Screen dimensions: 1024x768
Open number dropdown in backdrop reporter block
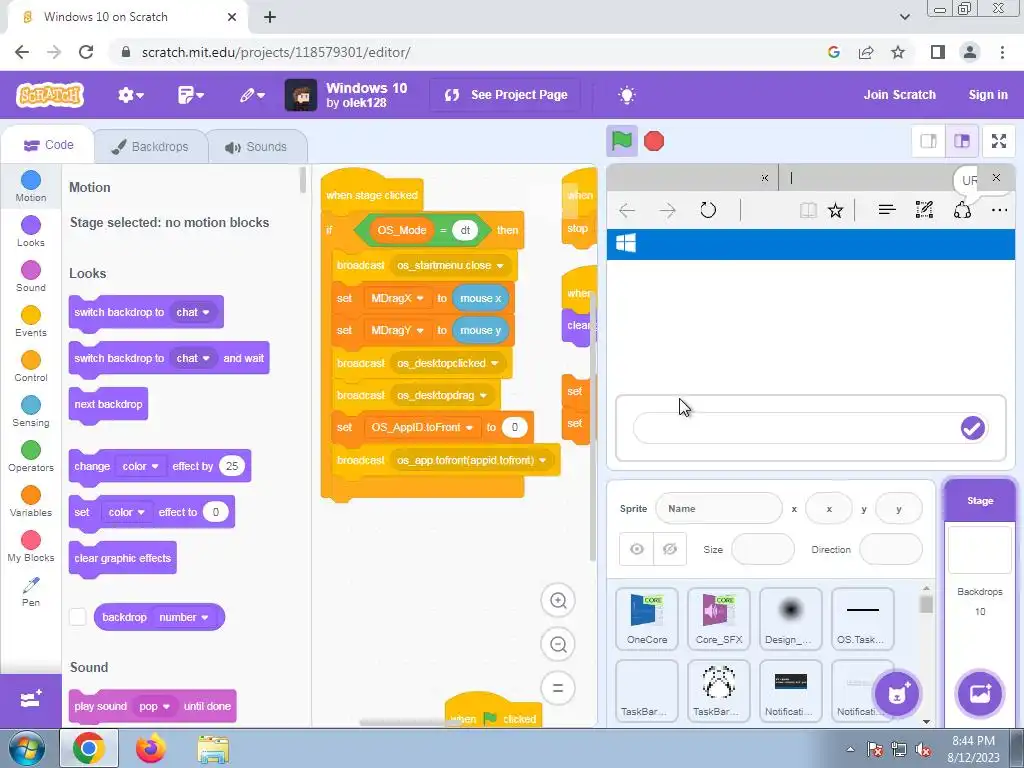[184, 617]
